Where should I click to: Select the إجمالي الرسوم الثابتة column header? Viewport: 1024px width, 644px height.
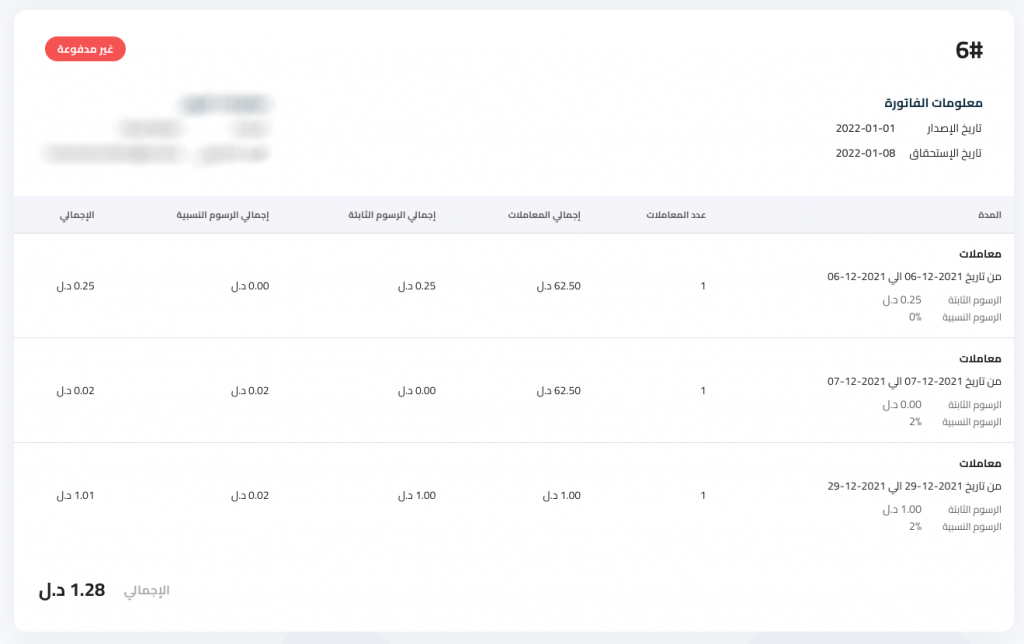click(x=390, y=215)
